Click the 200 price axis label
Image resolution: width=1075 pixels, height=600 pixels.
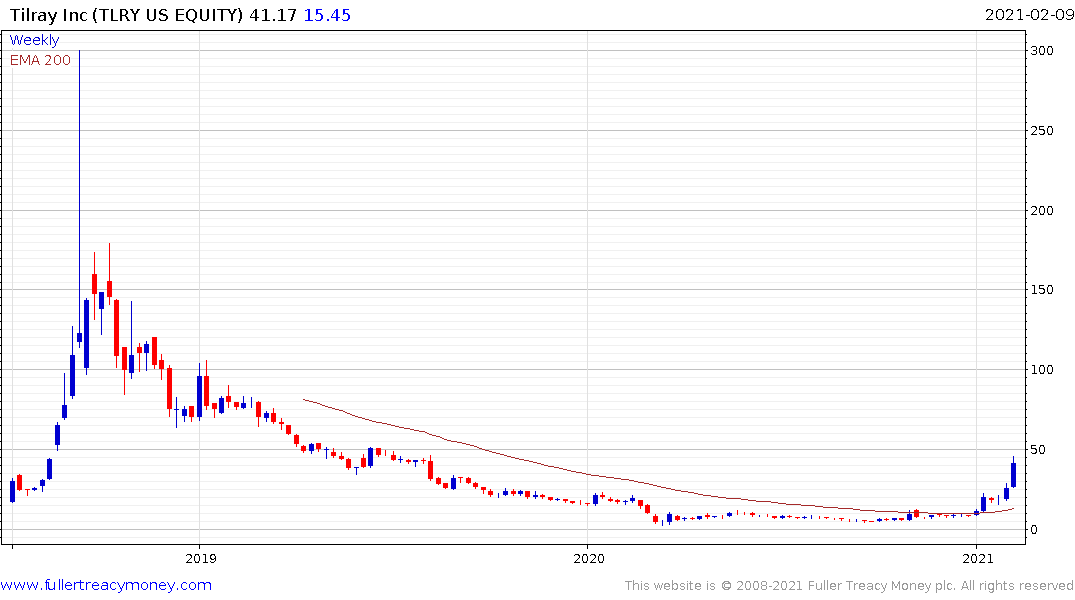(x=1042, y=211)
